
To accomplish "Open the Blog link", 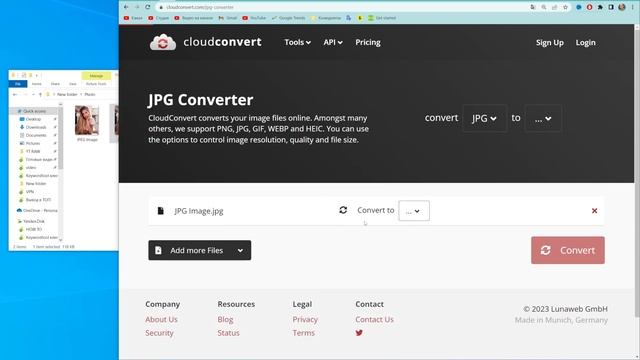I will 225,319.
